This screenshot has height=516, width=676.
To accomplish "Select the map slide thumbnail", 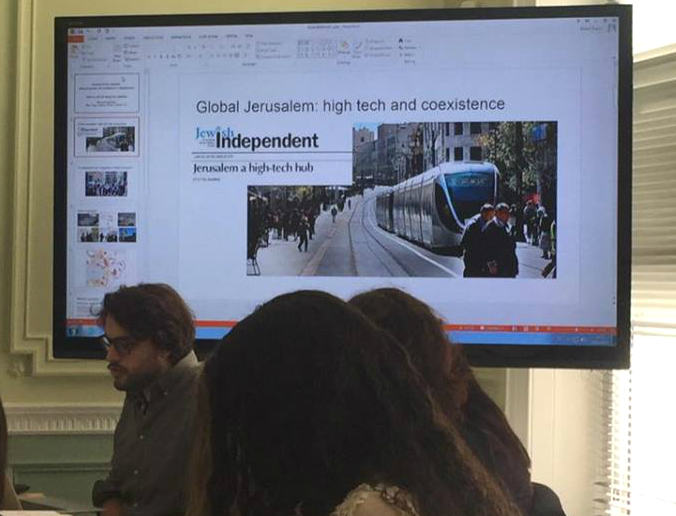I will pyautogui.click(x=106, y=267).
